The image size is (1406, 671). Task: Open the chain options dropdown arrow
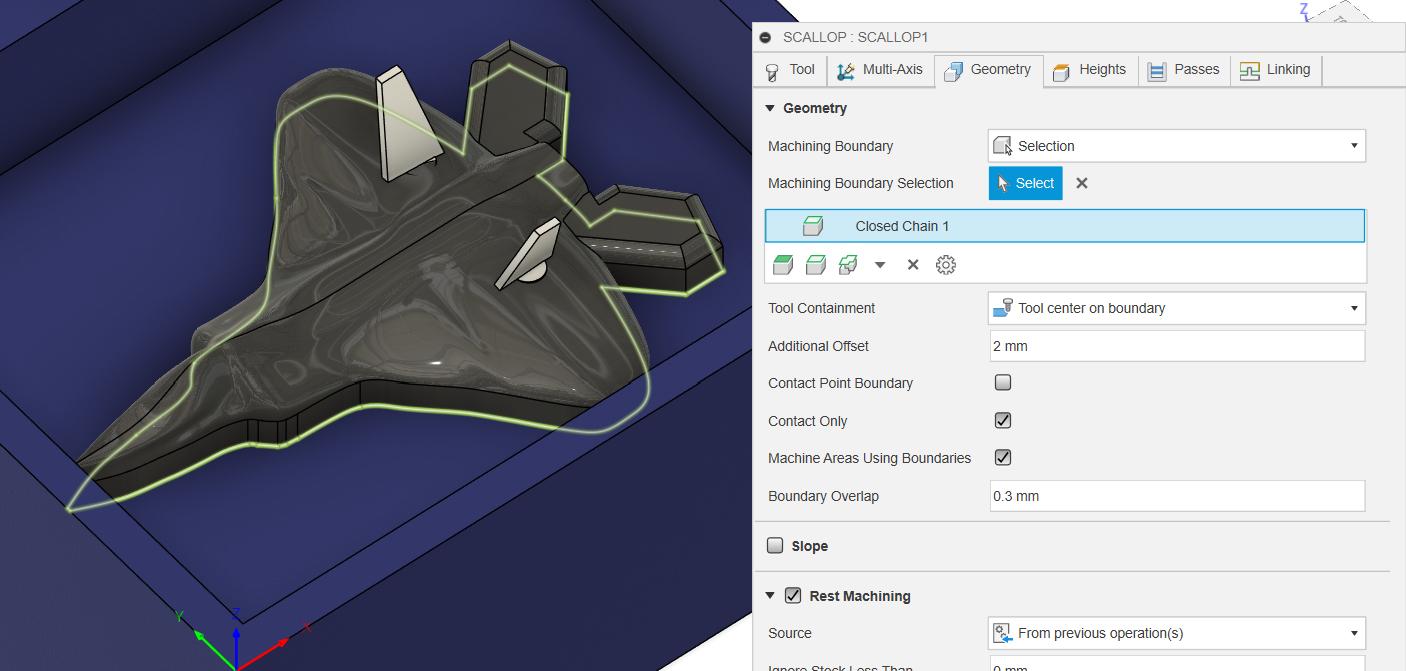pos(880,265)
